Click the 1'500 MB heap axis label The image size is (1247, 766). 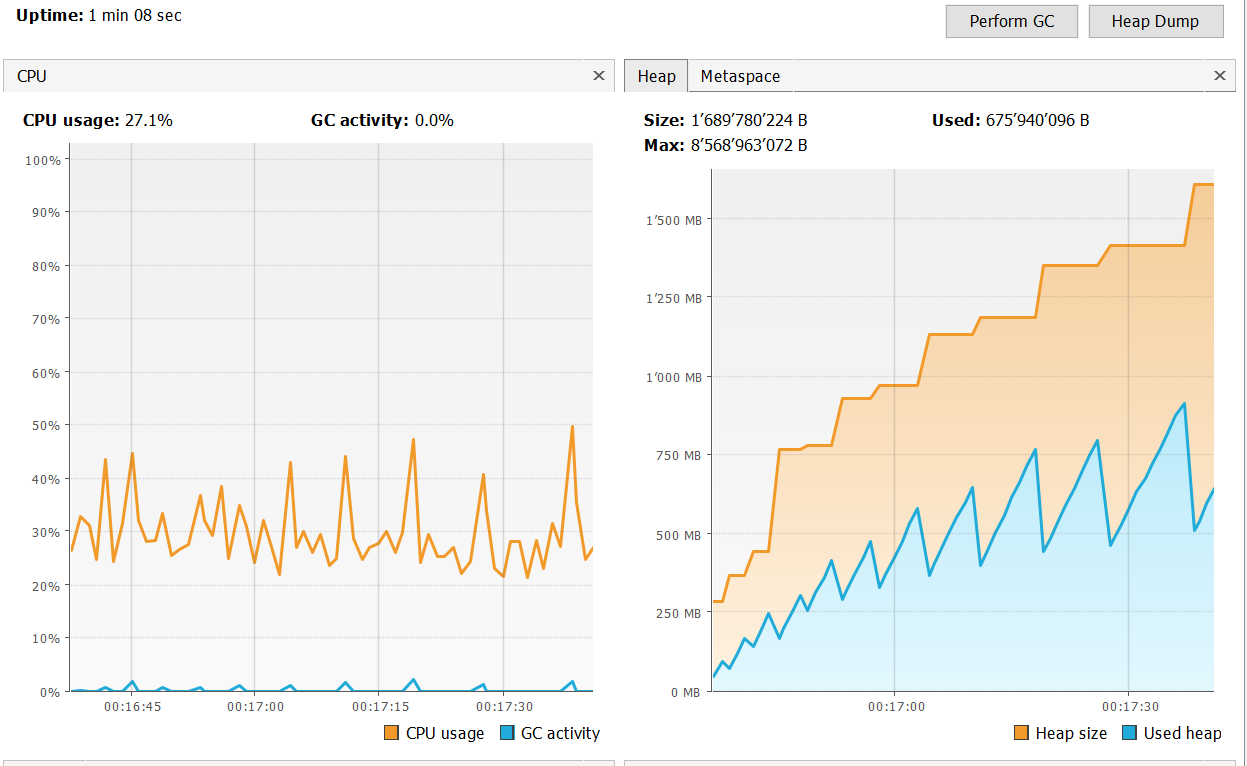pyautogui.click(x=672, y=219)
